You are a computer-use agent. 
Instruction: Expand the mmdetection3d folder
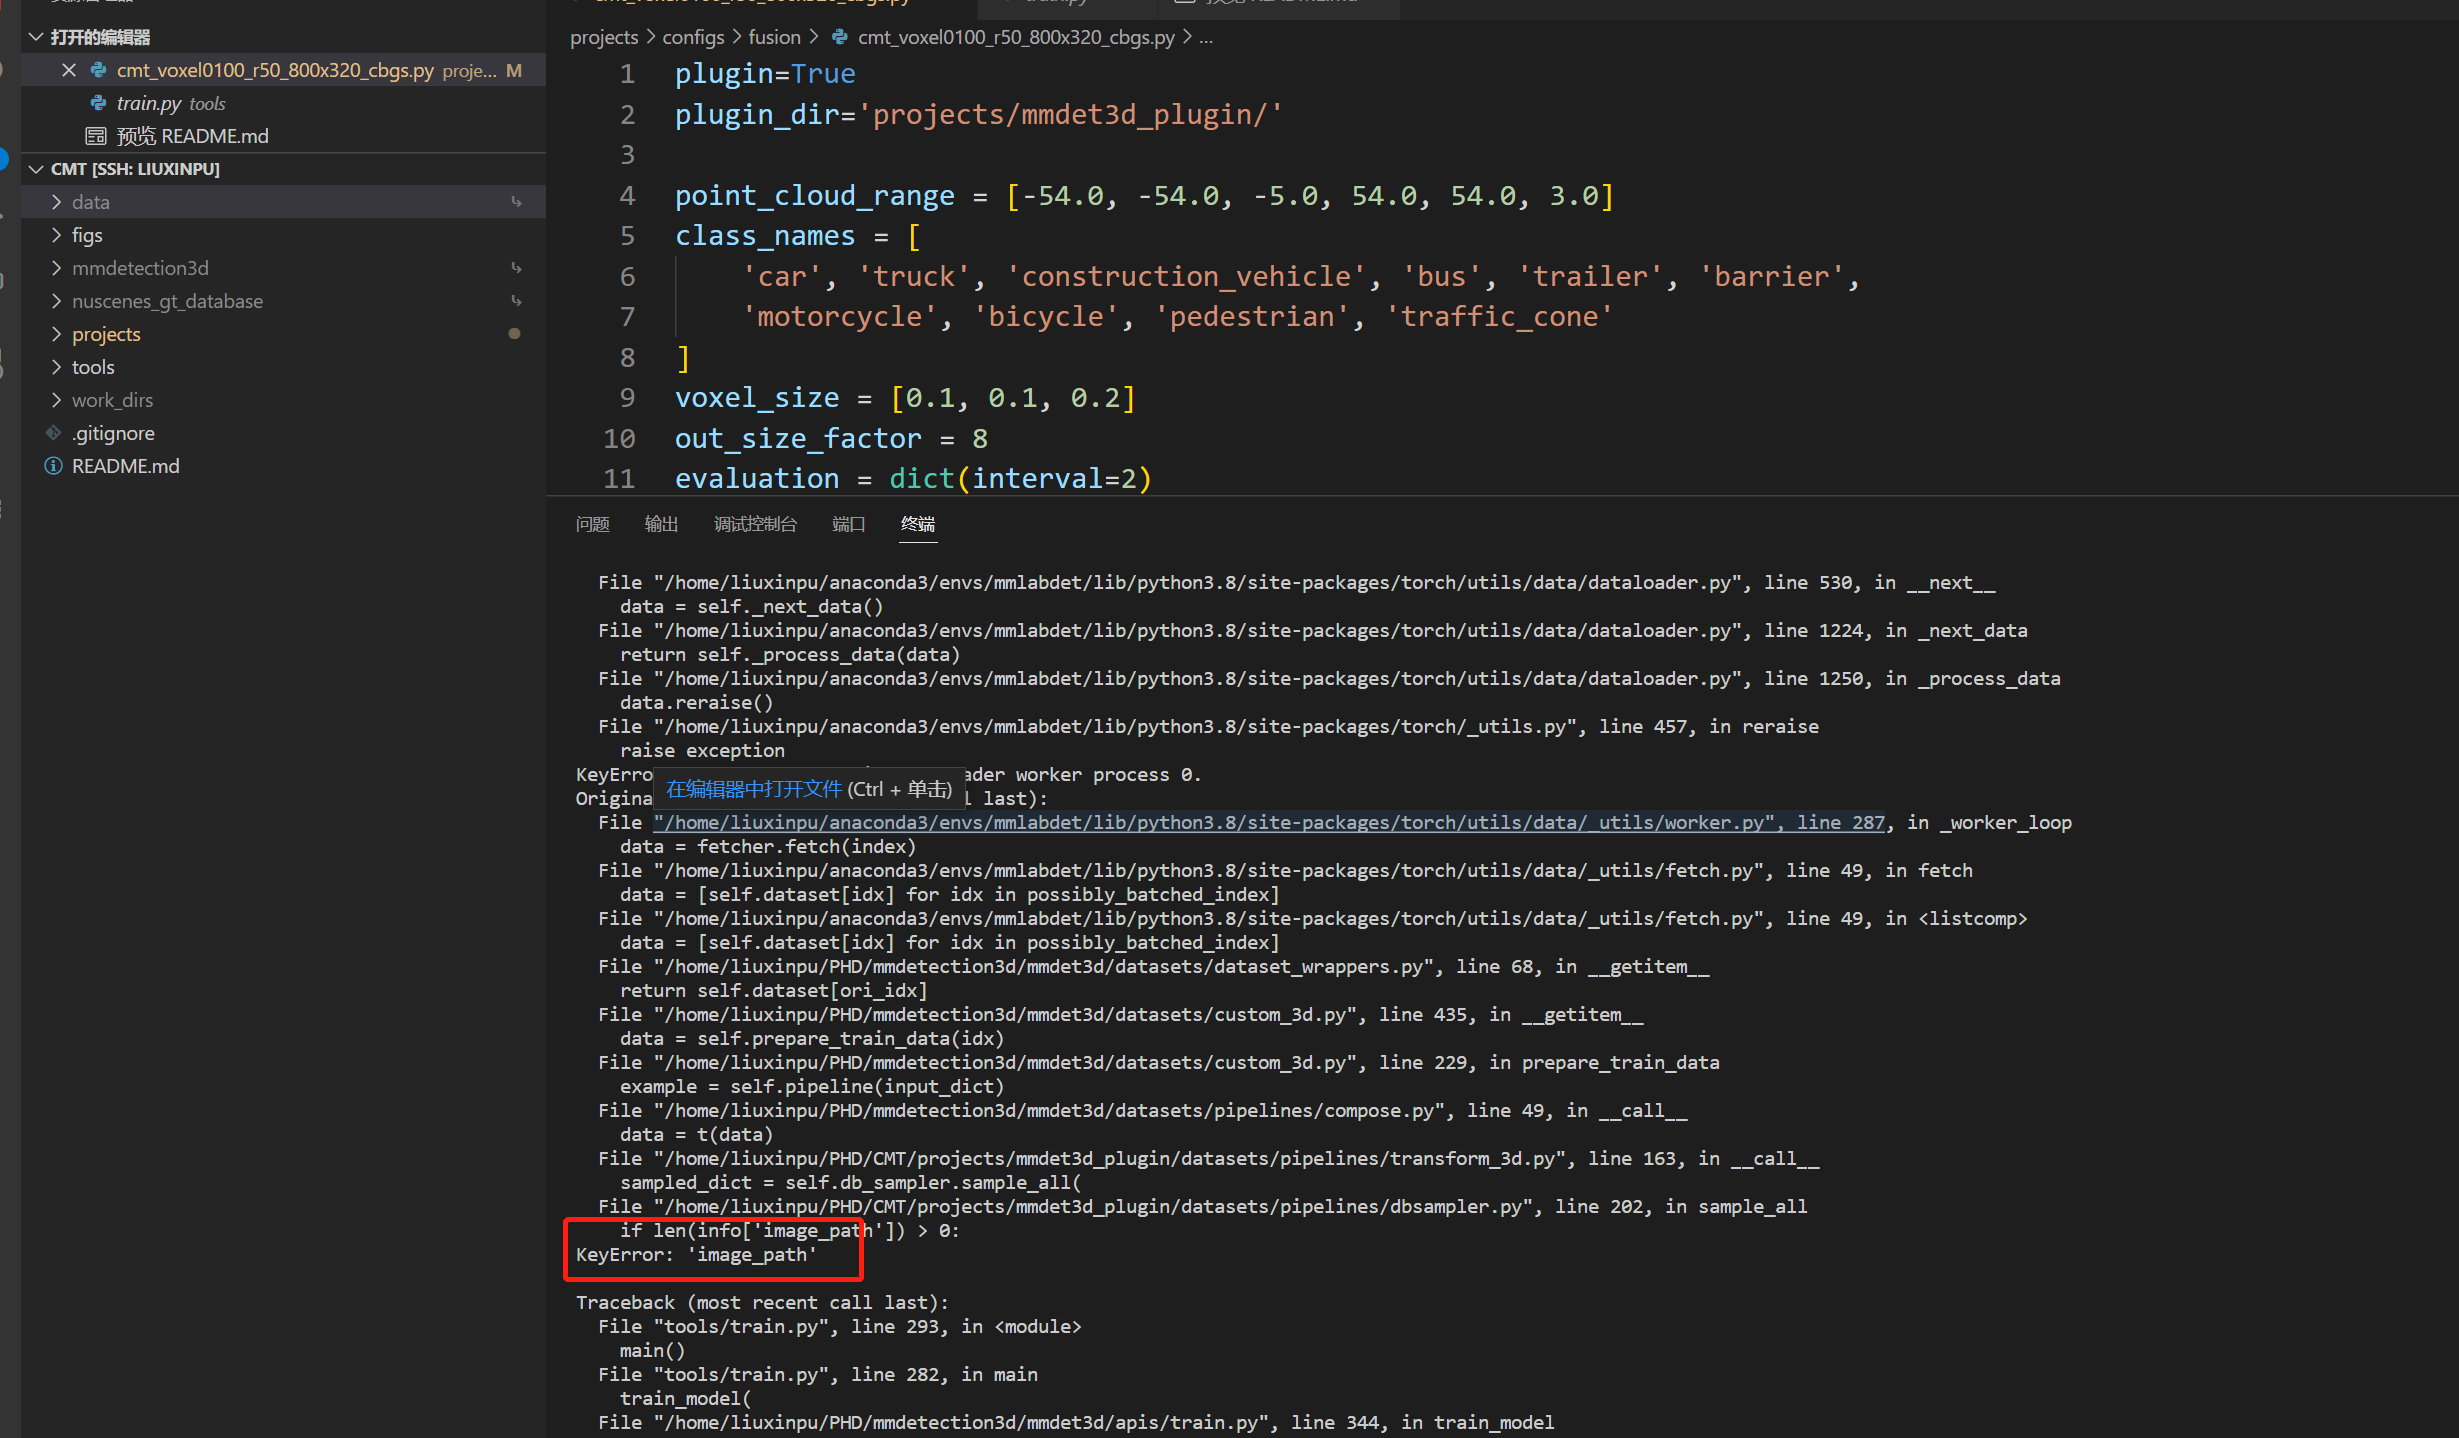(x=56, y=267)
